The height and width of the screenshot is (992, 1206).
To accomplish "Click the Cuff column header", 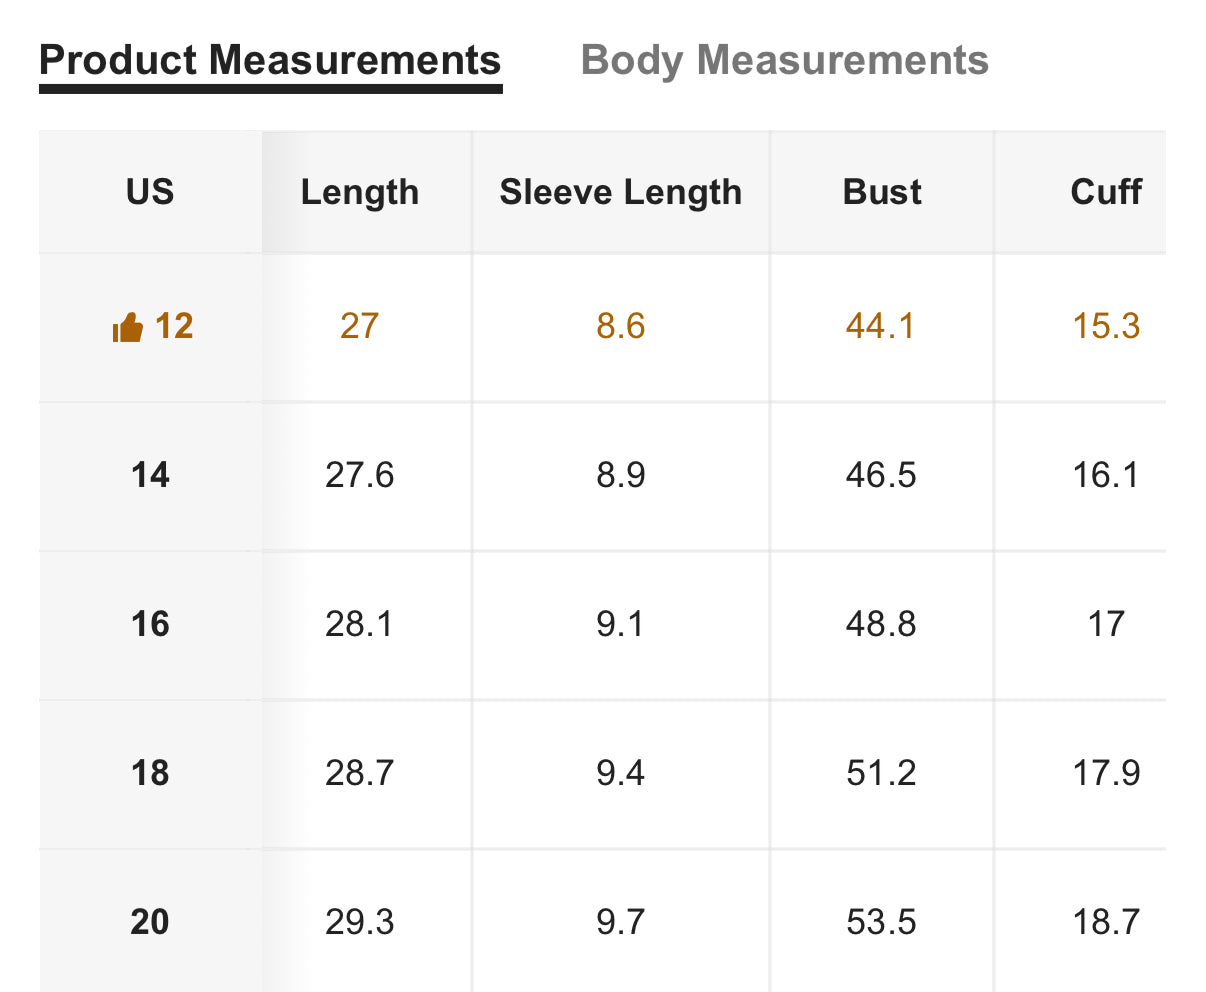I will [1106, 191].
